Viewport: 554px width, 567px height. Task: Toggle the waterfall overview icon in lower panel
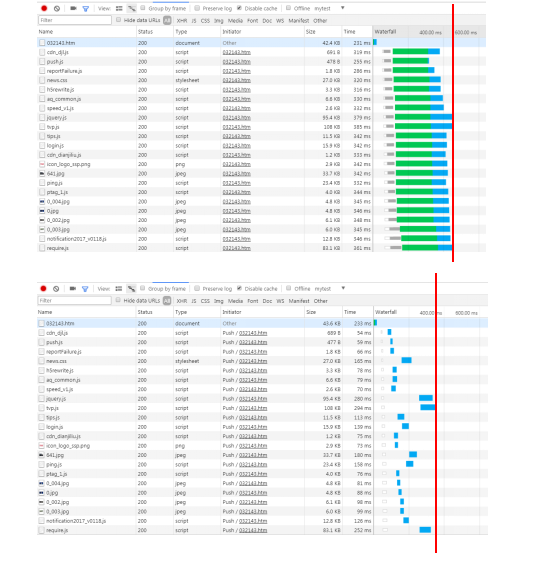pyautogui.click(x=131, y=289)
